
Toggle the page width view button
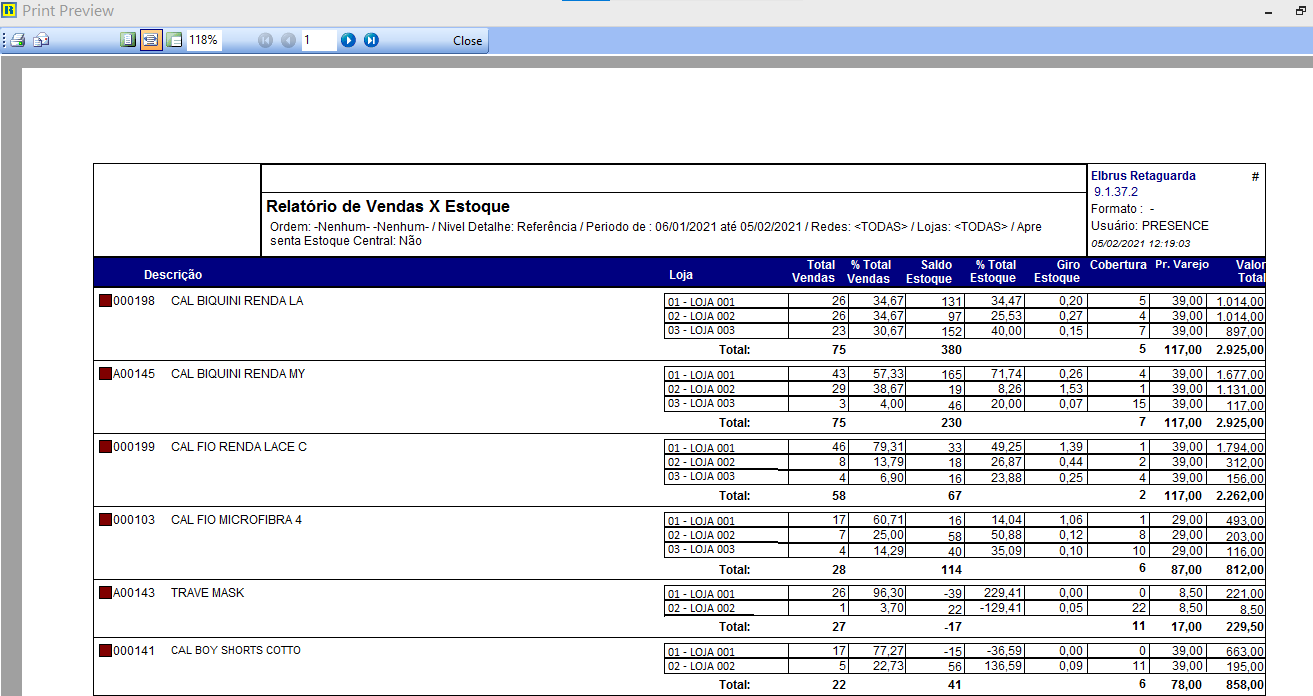pos(151,41)
